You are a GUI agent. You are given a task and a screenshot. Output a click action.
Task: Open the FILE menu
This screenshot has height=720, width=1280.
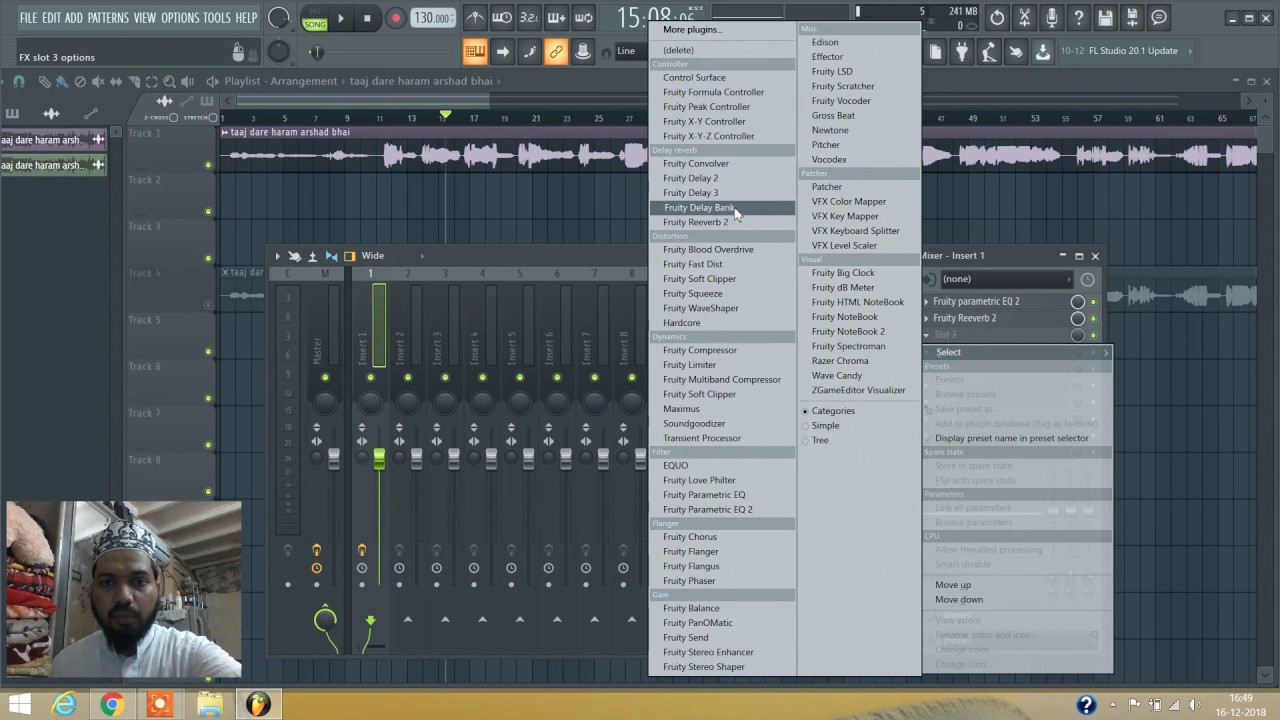pyautogui.click(x=28, y=18)
